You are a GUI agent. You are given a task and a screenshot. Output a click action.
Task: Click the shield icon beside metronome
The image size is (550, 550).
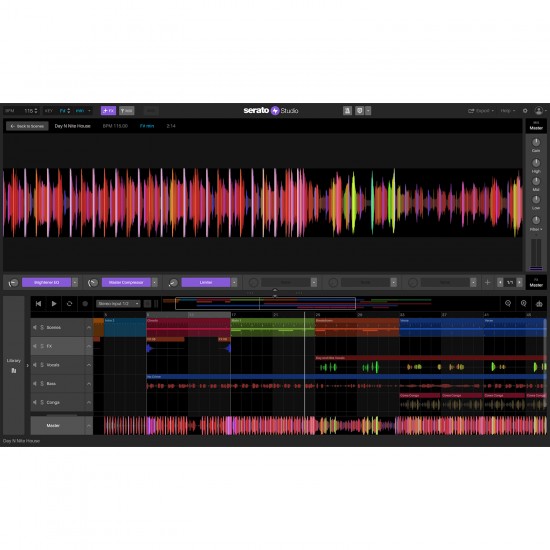pyautogui.click(x=360, y=111)
